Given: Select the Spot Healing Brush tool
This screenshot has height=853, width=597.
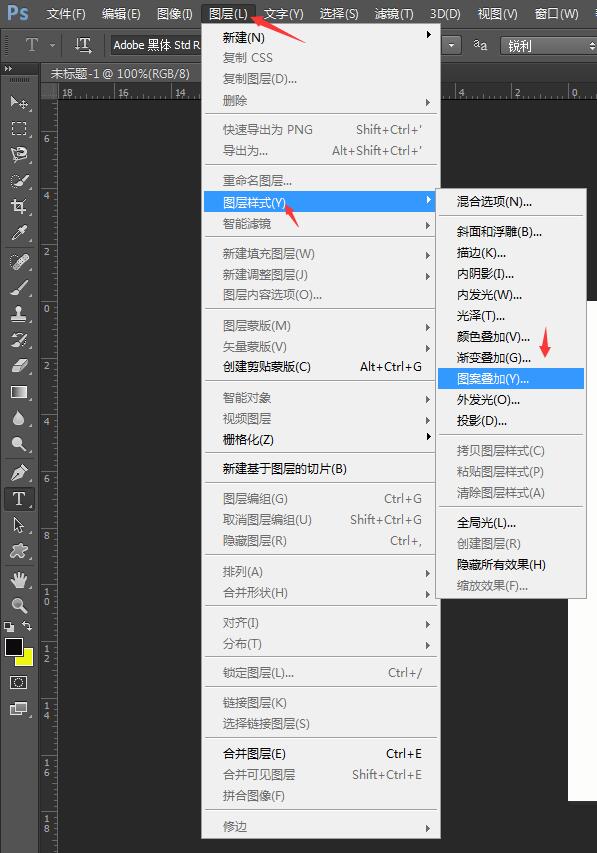Looking at the screenshot, I should [x=20, y=262].
